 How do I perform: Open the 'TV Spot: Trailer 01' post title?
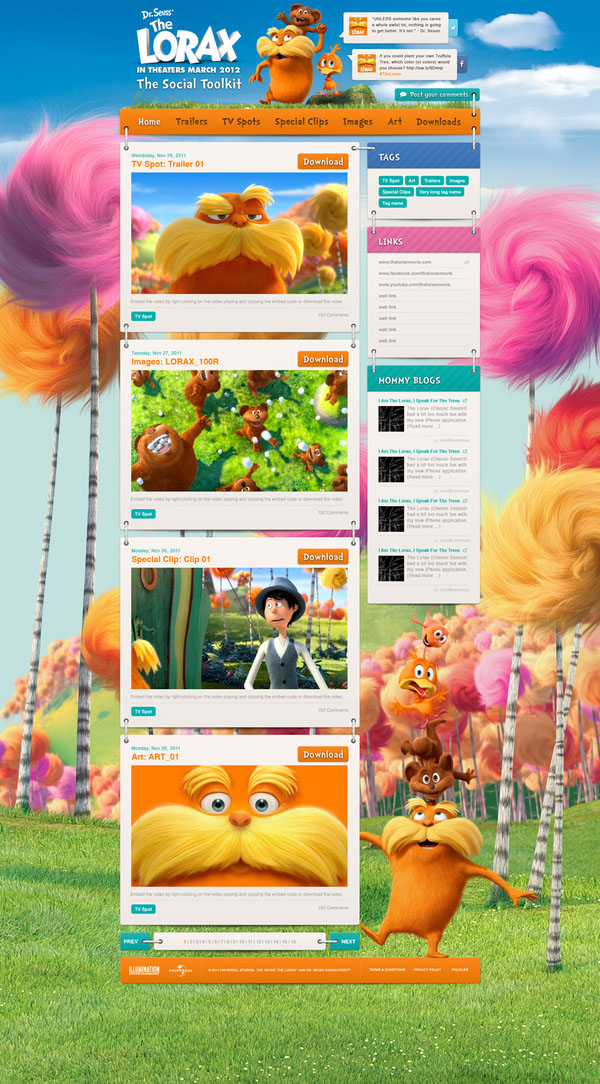(167, 165)
